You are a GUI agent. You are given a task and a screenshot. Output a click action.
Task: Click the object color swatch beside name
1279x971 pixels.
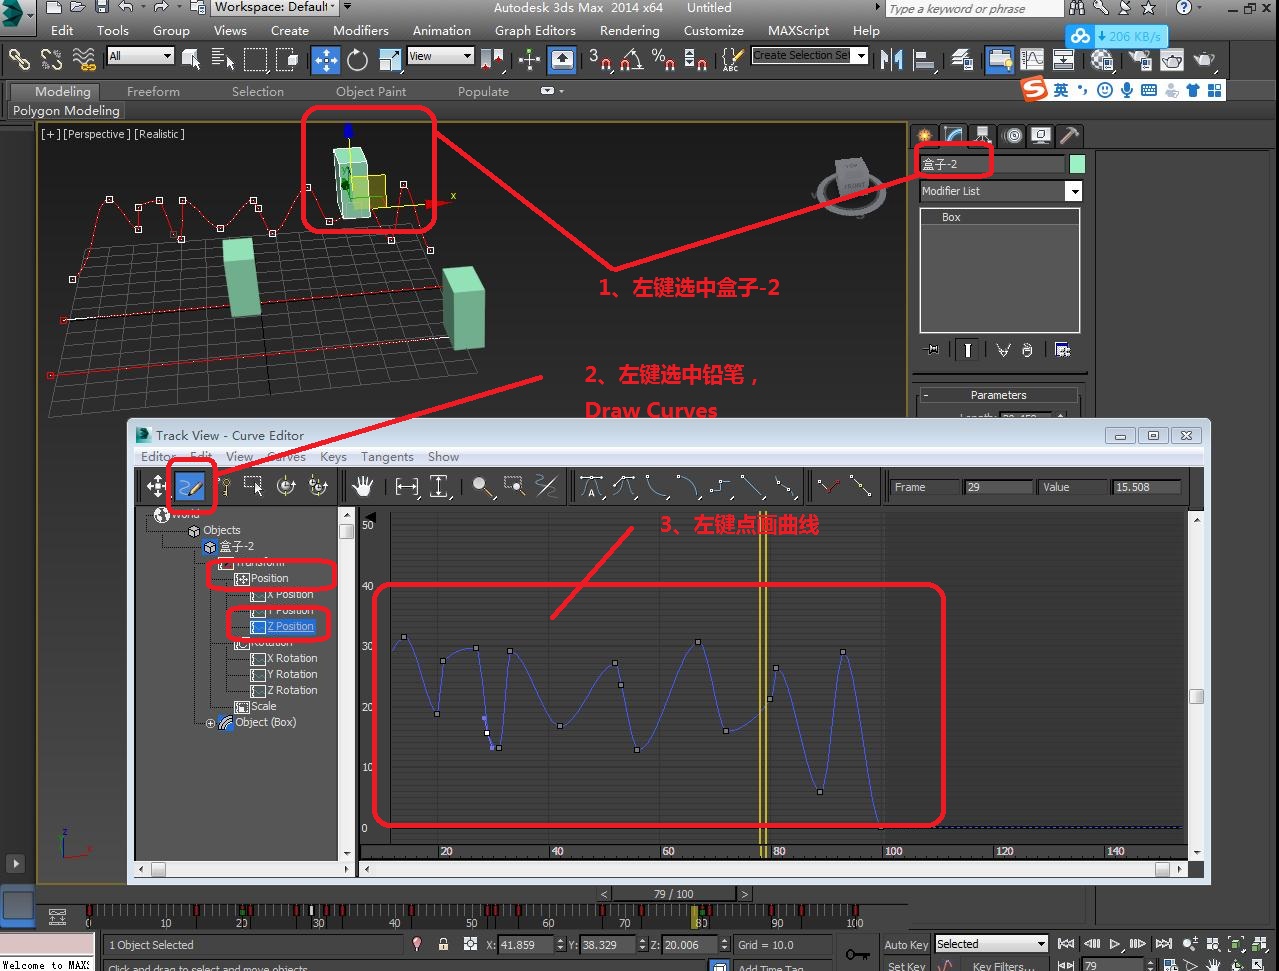(1077, 164)
